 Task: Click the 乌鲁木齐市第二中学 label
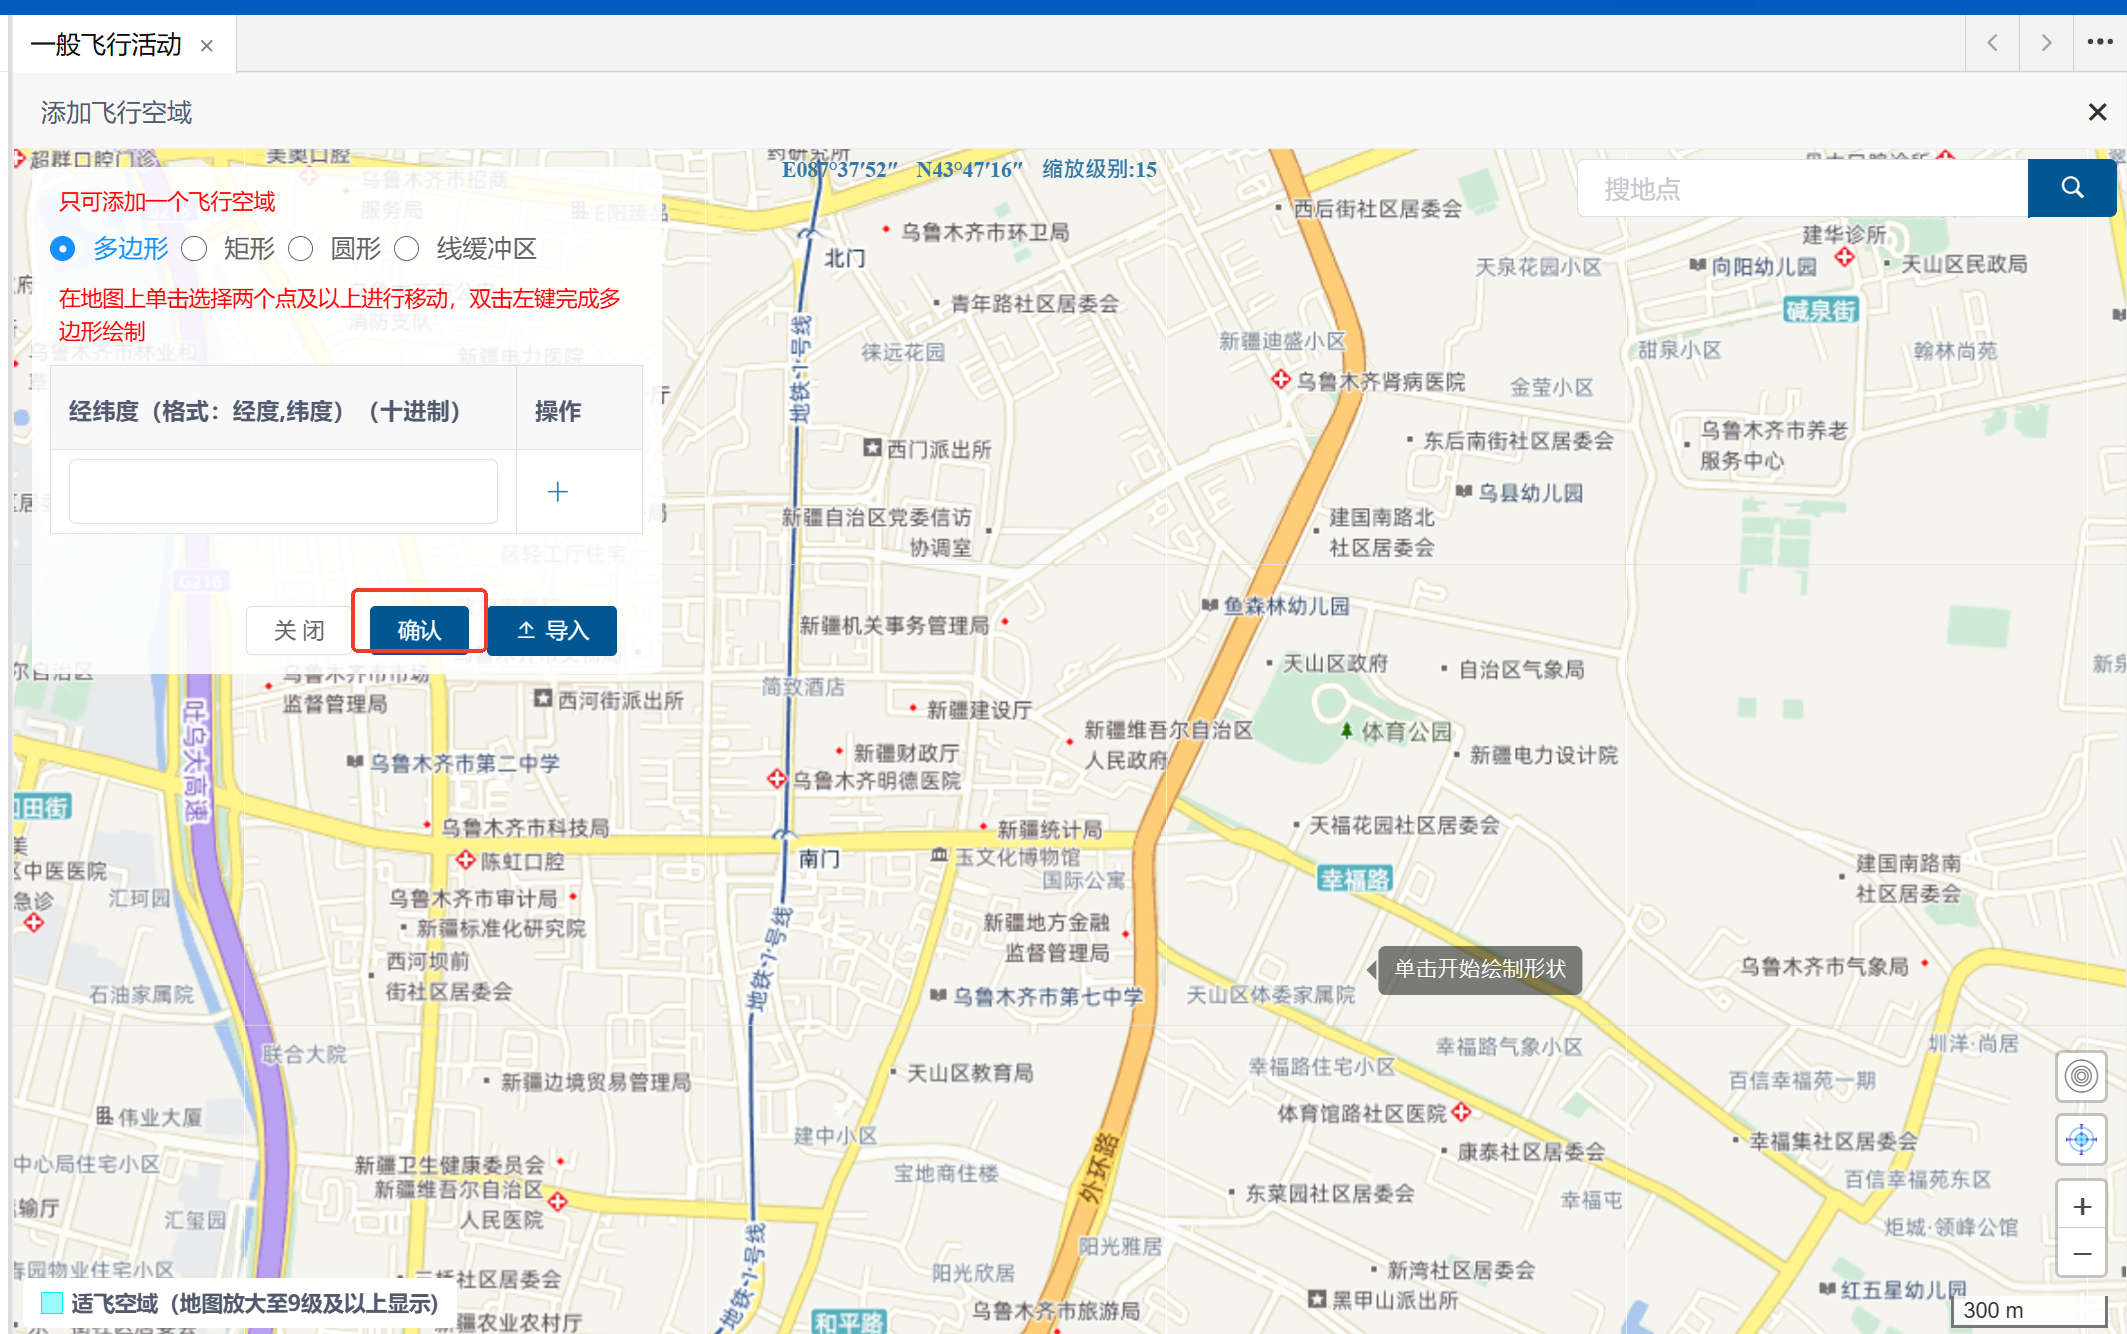click(x=465, y=763)
